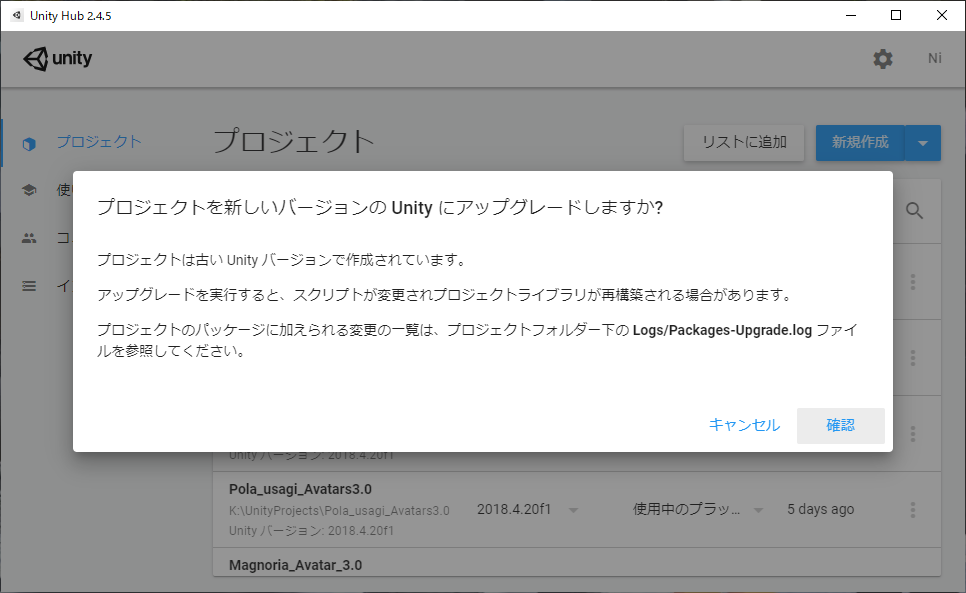Image resolution: width=966 pixels, height=593 pixels.
Task: Click the search magnifier icon
Action: 914,211
